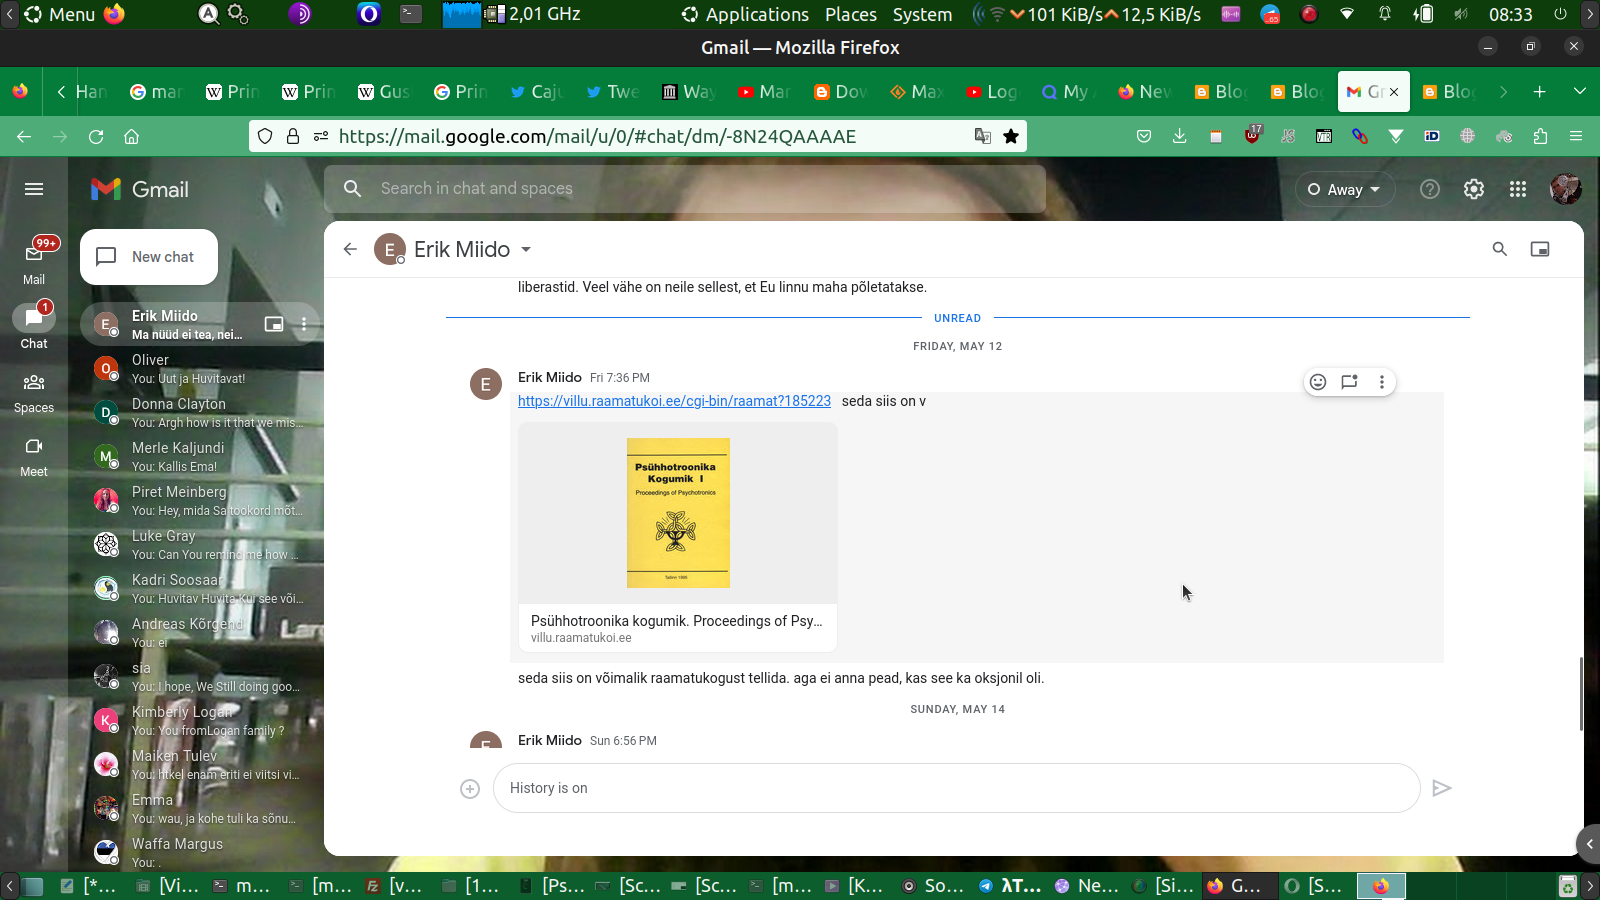Screen dimensions: 1600x900
Task: Open the villu.raamatukoi.ee link
Action: [674, 401]
